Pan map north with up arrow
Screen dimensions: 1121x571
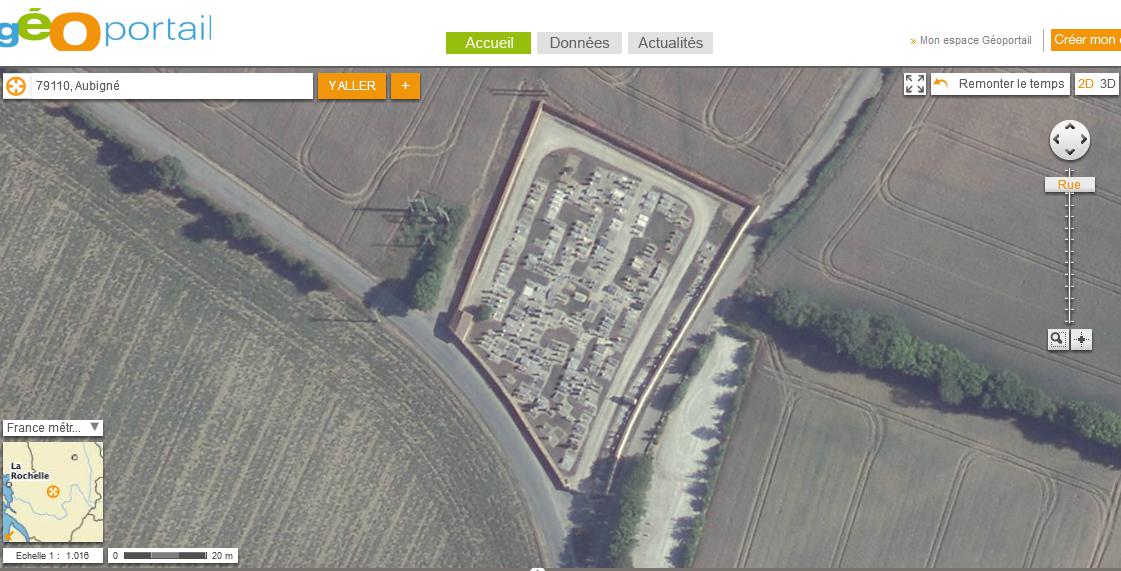click(1070, 127)
